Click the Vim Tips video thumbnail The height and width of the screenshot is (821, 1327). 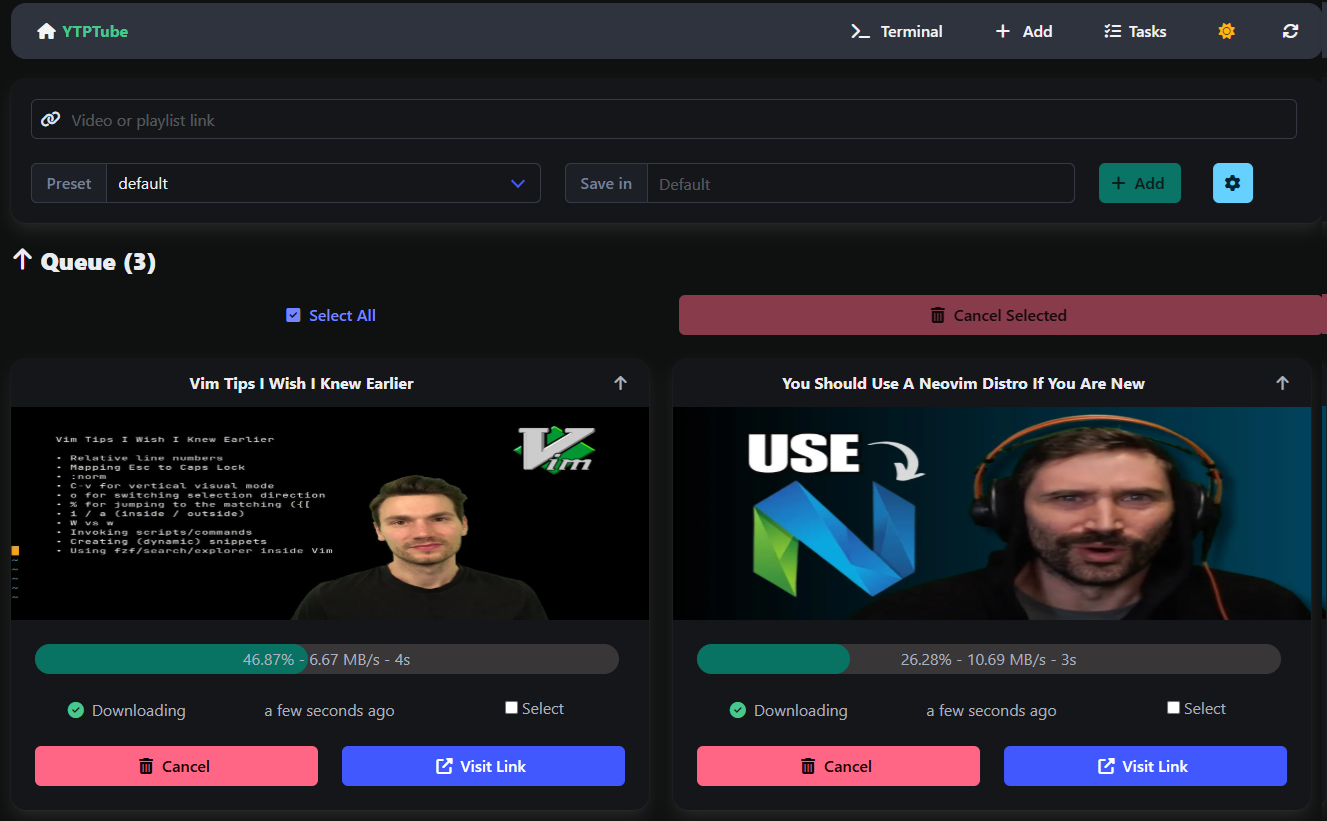(x=330, y=513)
